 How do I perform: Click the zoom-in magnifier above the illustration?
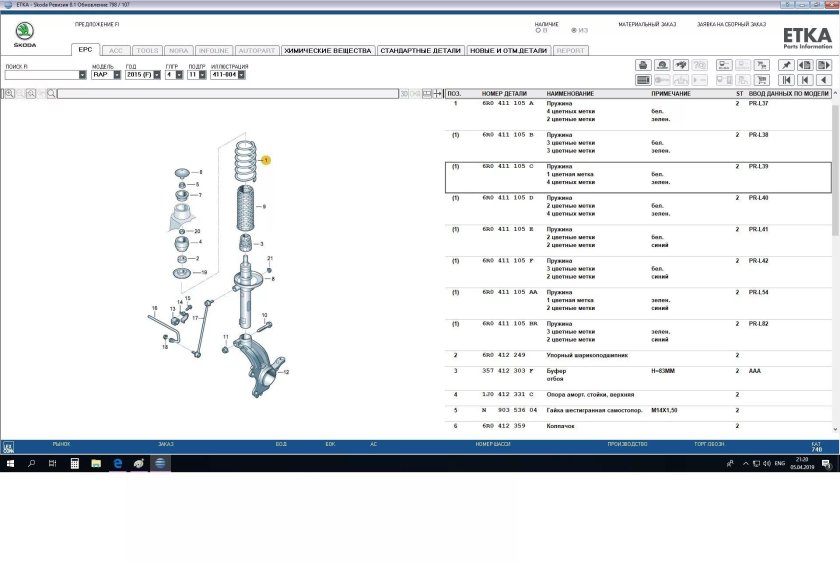pyautogui.click(x=9, y=93)
